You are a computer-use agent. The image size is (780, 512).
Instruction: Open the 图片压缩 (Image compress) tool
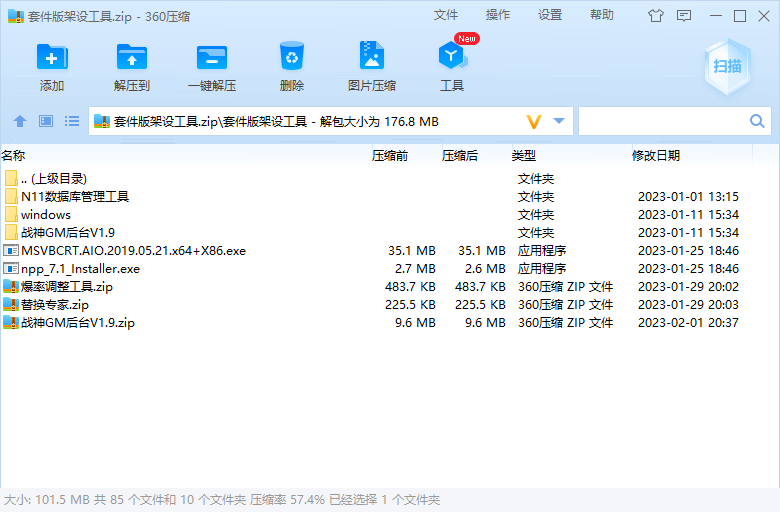pyautogui.click(x=372, y=55)
